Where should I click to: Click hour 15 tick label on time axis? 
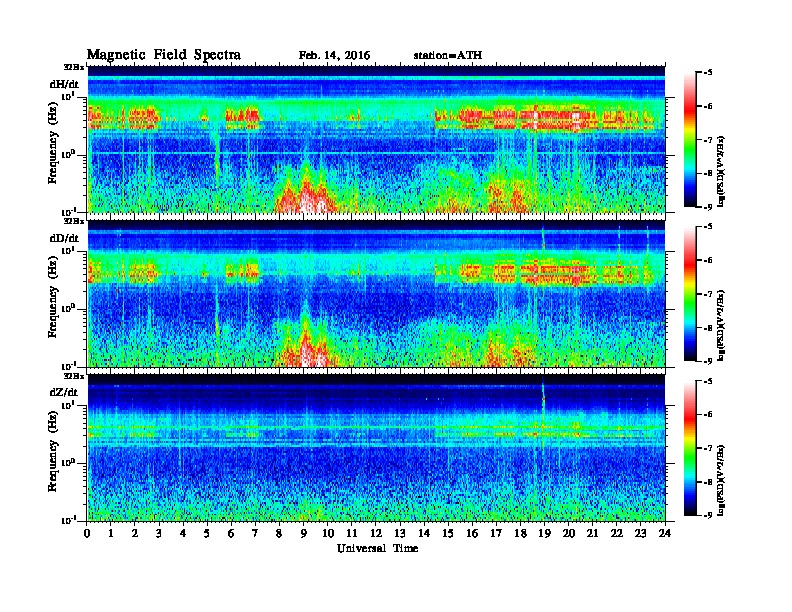448,533
